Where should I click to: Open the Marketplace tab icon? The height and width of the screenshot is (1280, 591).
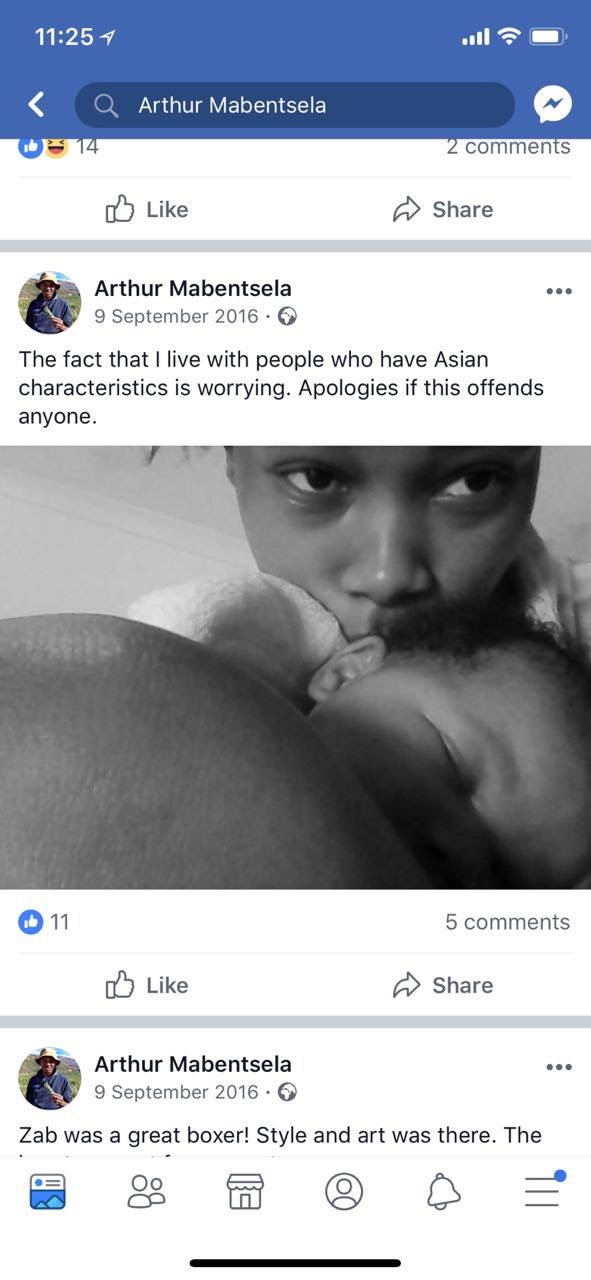(245, 1191)
